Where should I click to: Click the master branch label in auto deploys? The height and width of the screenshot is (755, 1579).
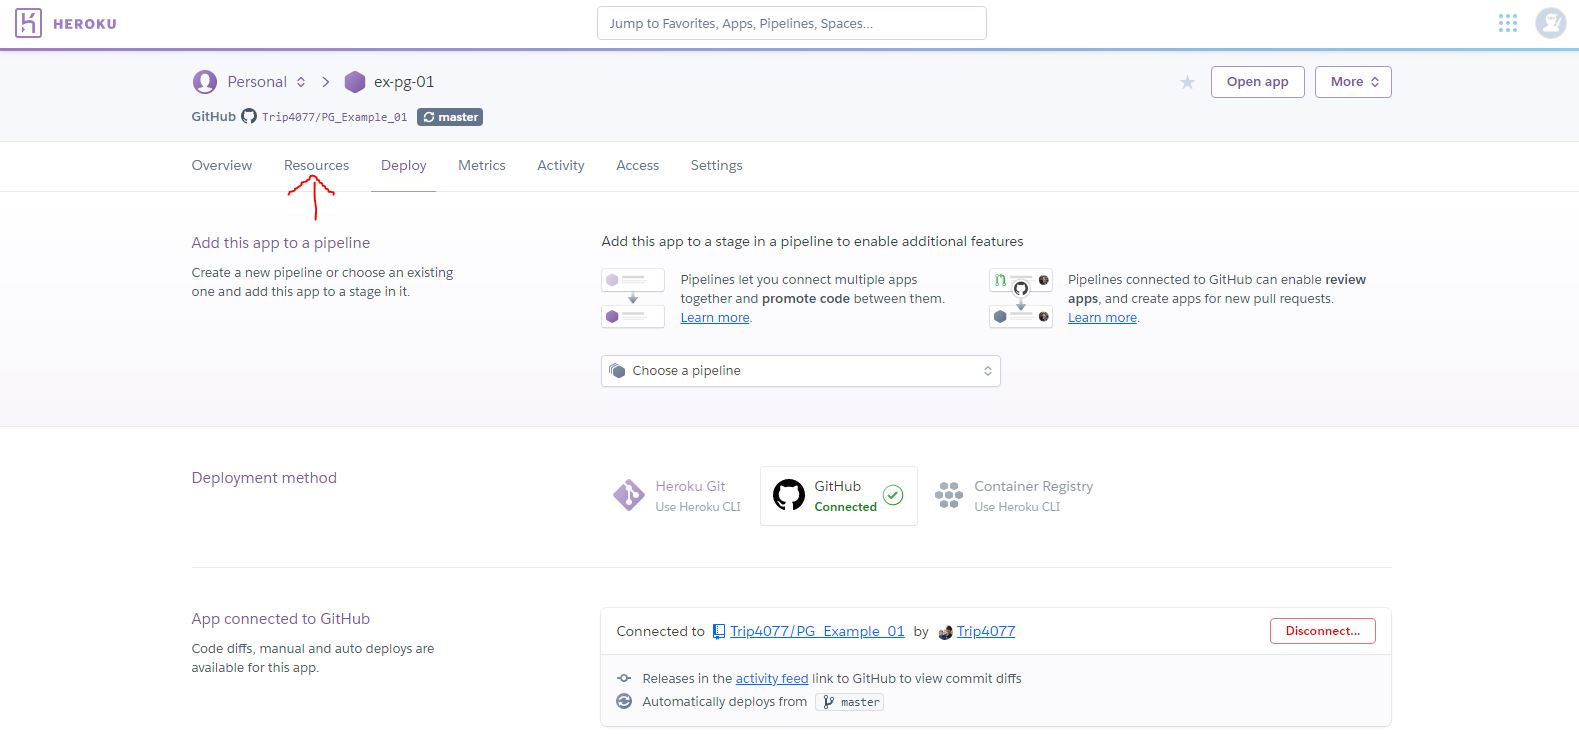[x=850, y=702]
